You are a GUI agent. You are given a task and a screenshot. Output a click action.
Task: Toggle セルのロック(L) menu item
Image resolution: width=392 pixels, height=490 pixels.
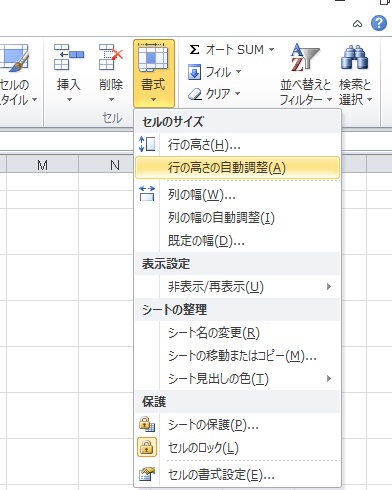[237, 447]
